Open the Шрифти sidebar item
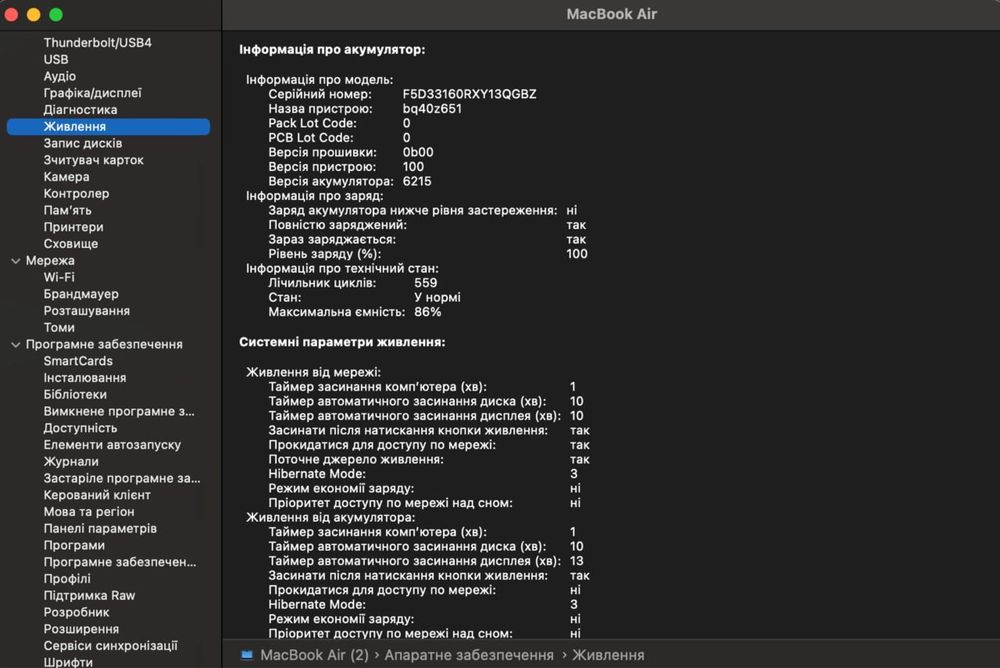Image resolution: width=1000 pixels, height=668 pixels. [68, 662]
